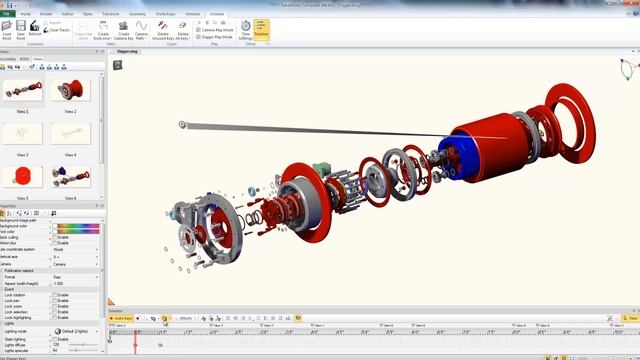Adjust the Lights diffuse slider

coord(83,344)
